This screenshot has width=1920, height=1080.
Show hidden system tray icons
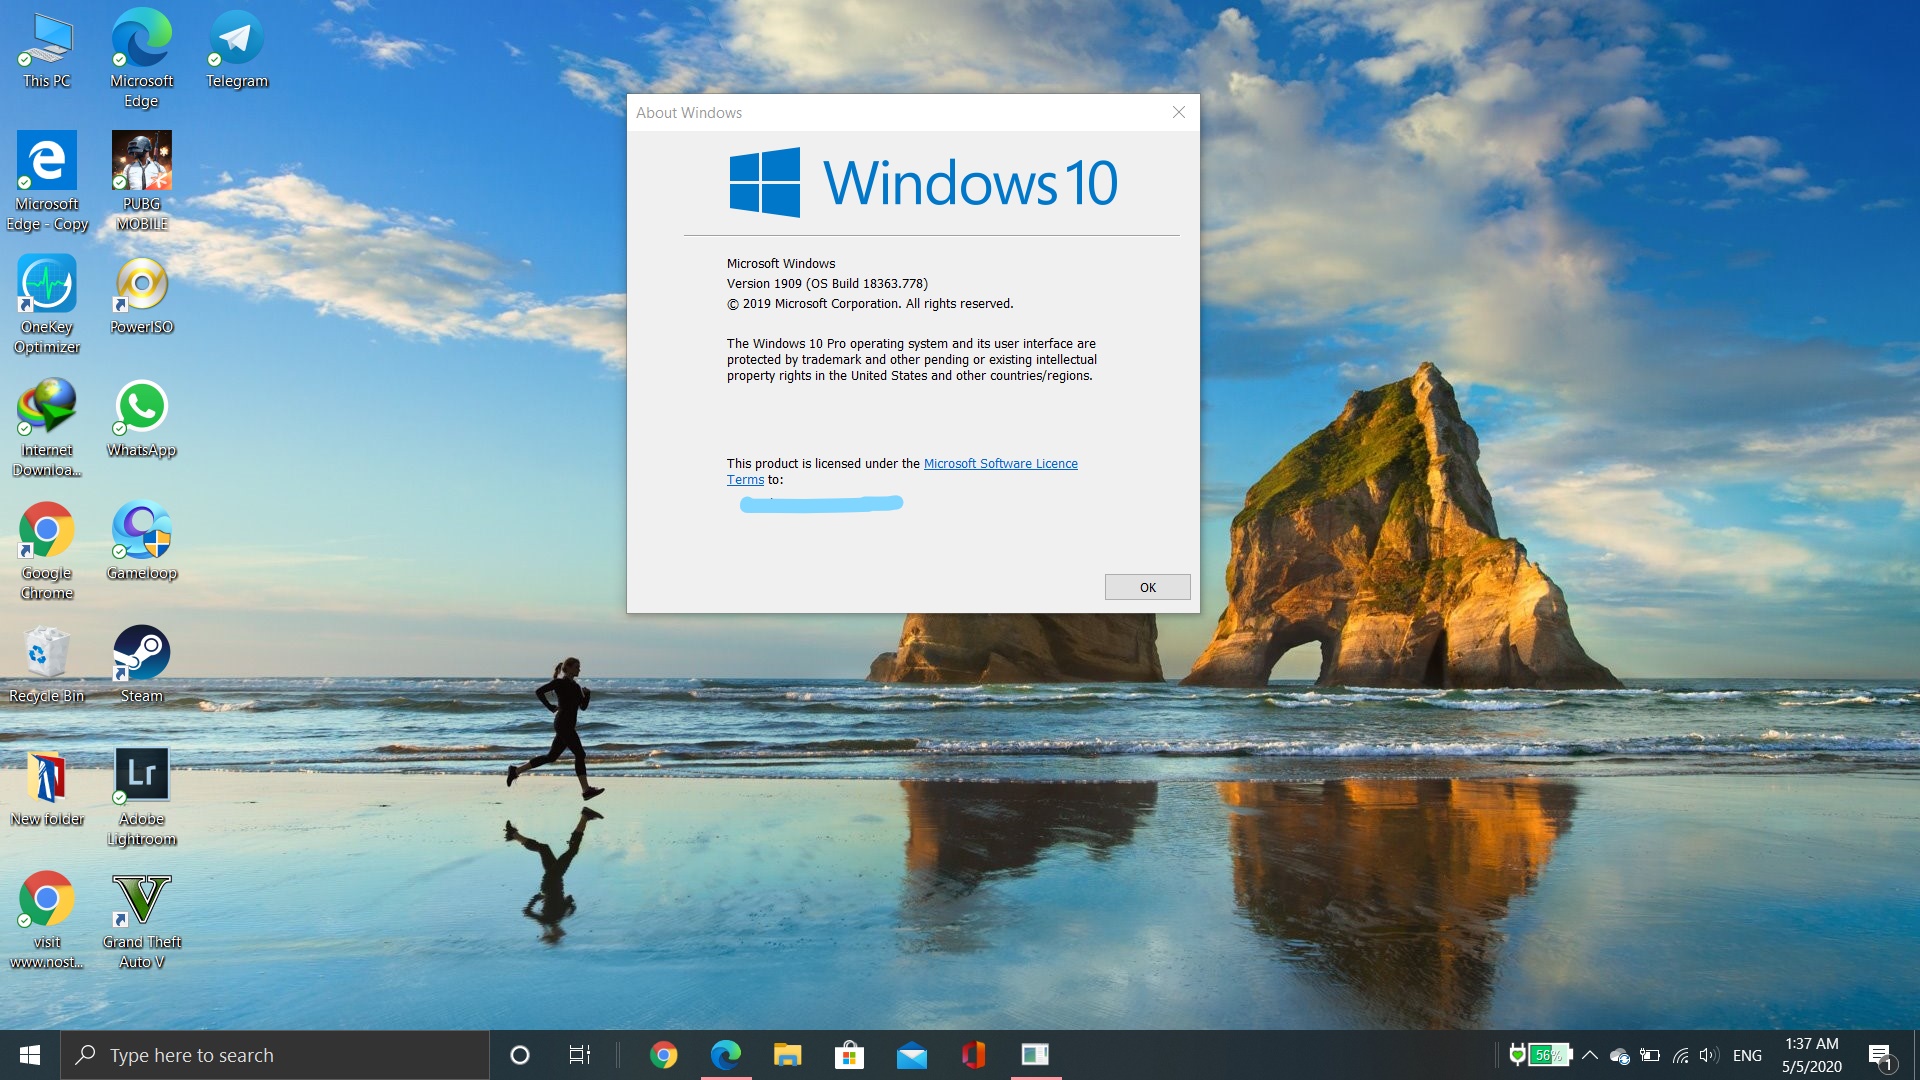pyautogui.click(x=1590, y=1055)
